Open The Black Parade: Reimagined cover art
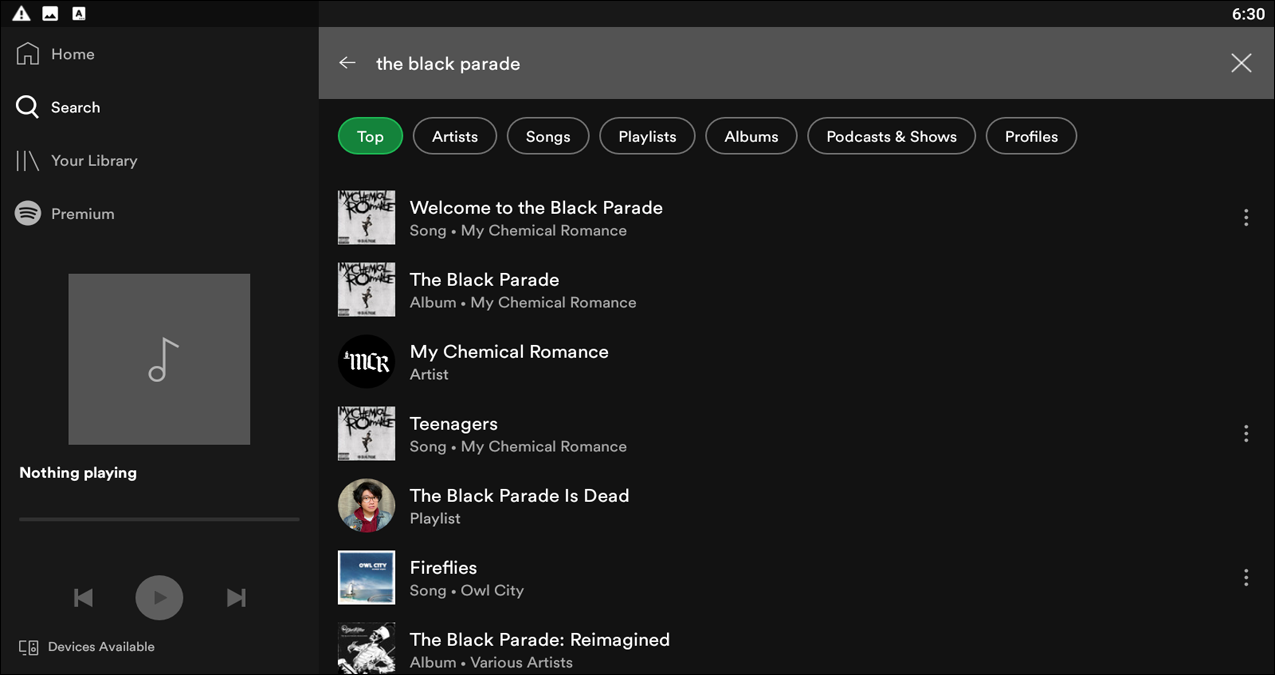The width and height of the screenshot is (1275, 675). 366,648
